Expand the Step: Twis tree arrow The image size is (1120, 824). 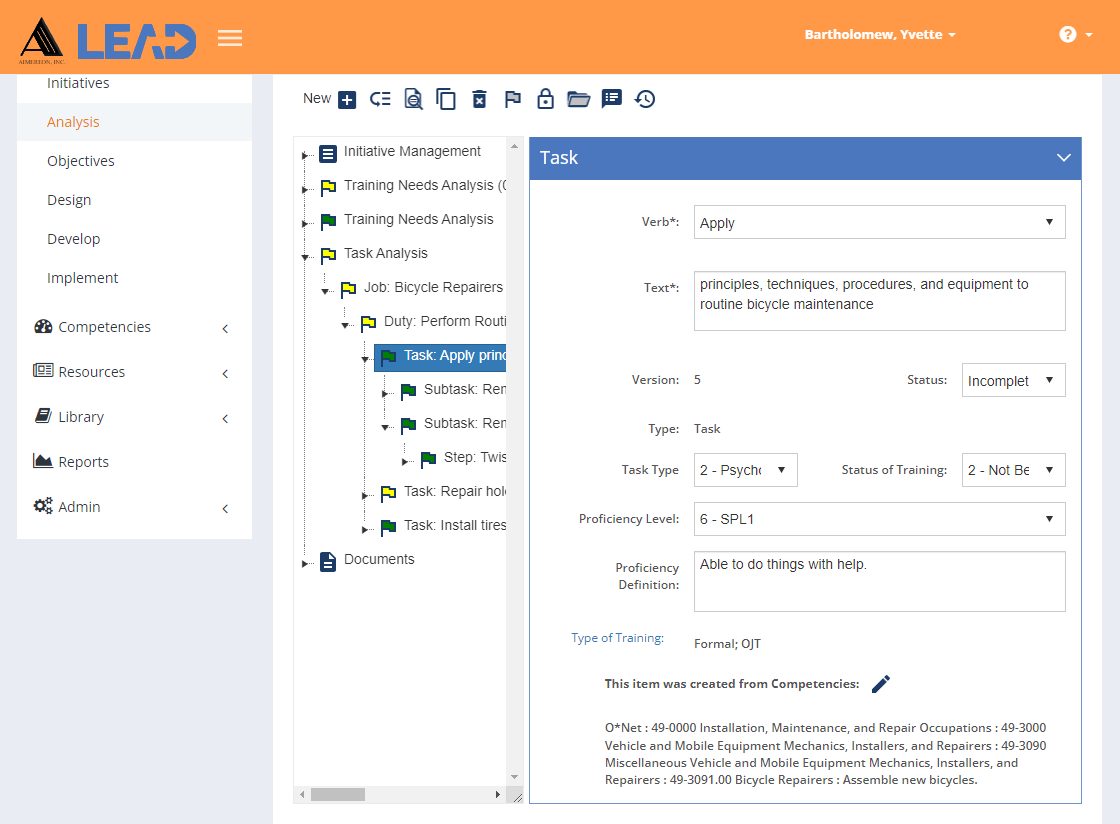point(404,462)
